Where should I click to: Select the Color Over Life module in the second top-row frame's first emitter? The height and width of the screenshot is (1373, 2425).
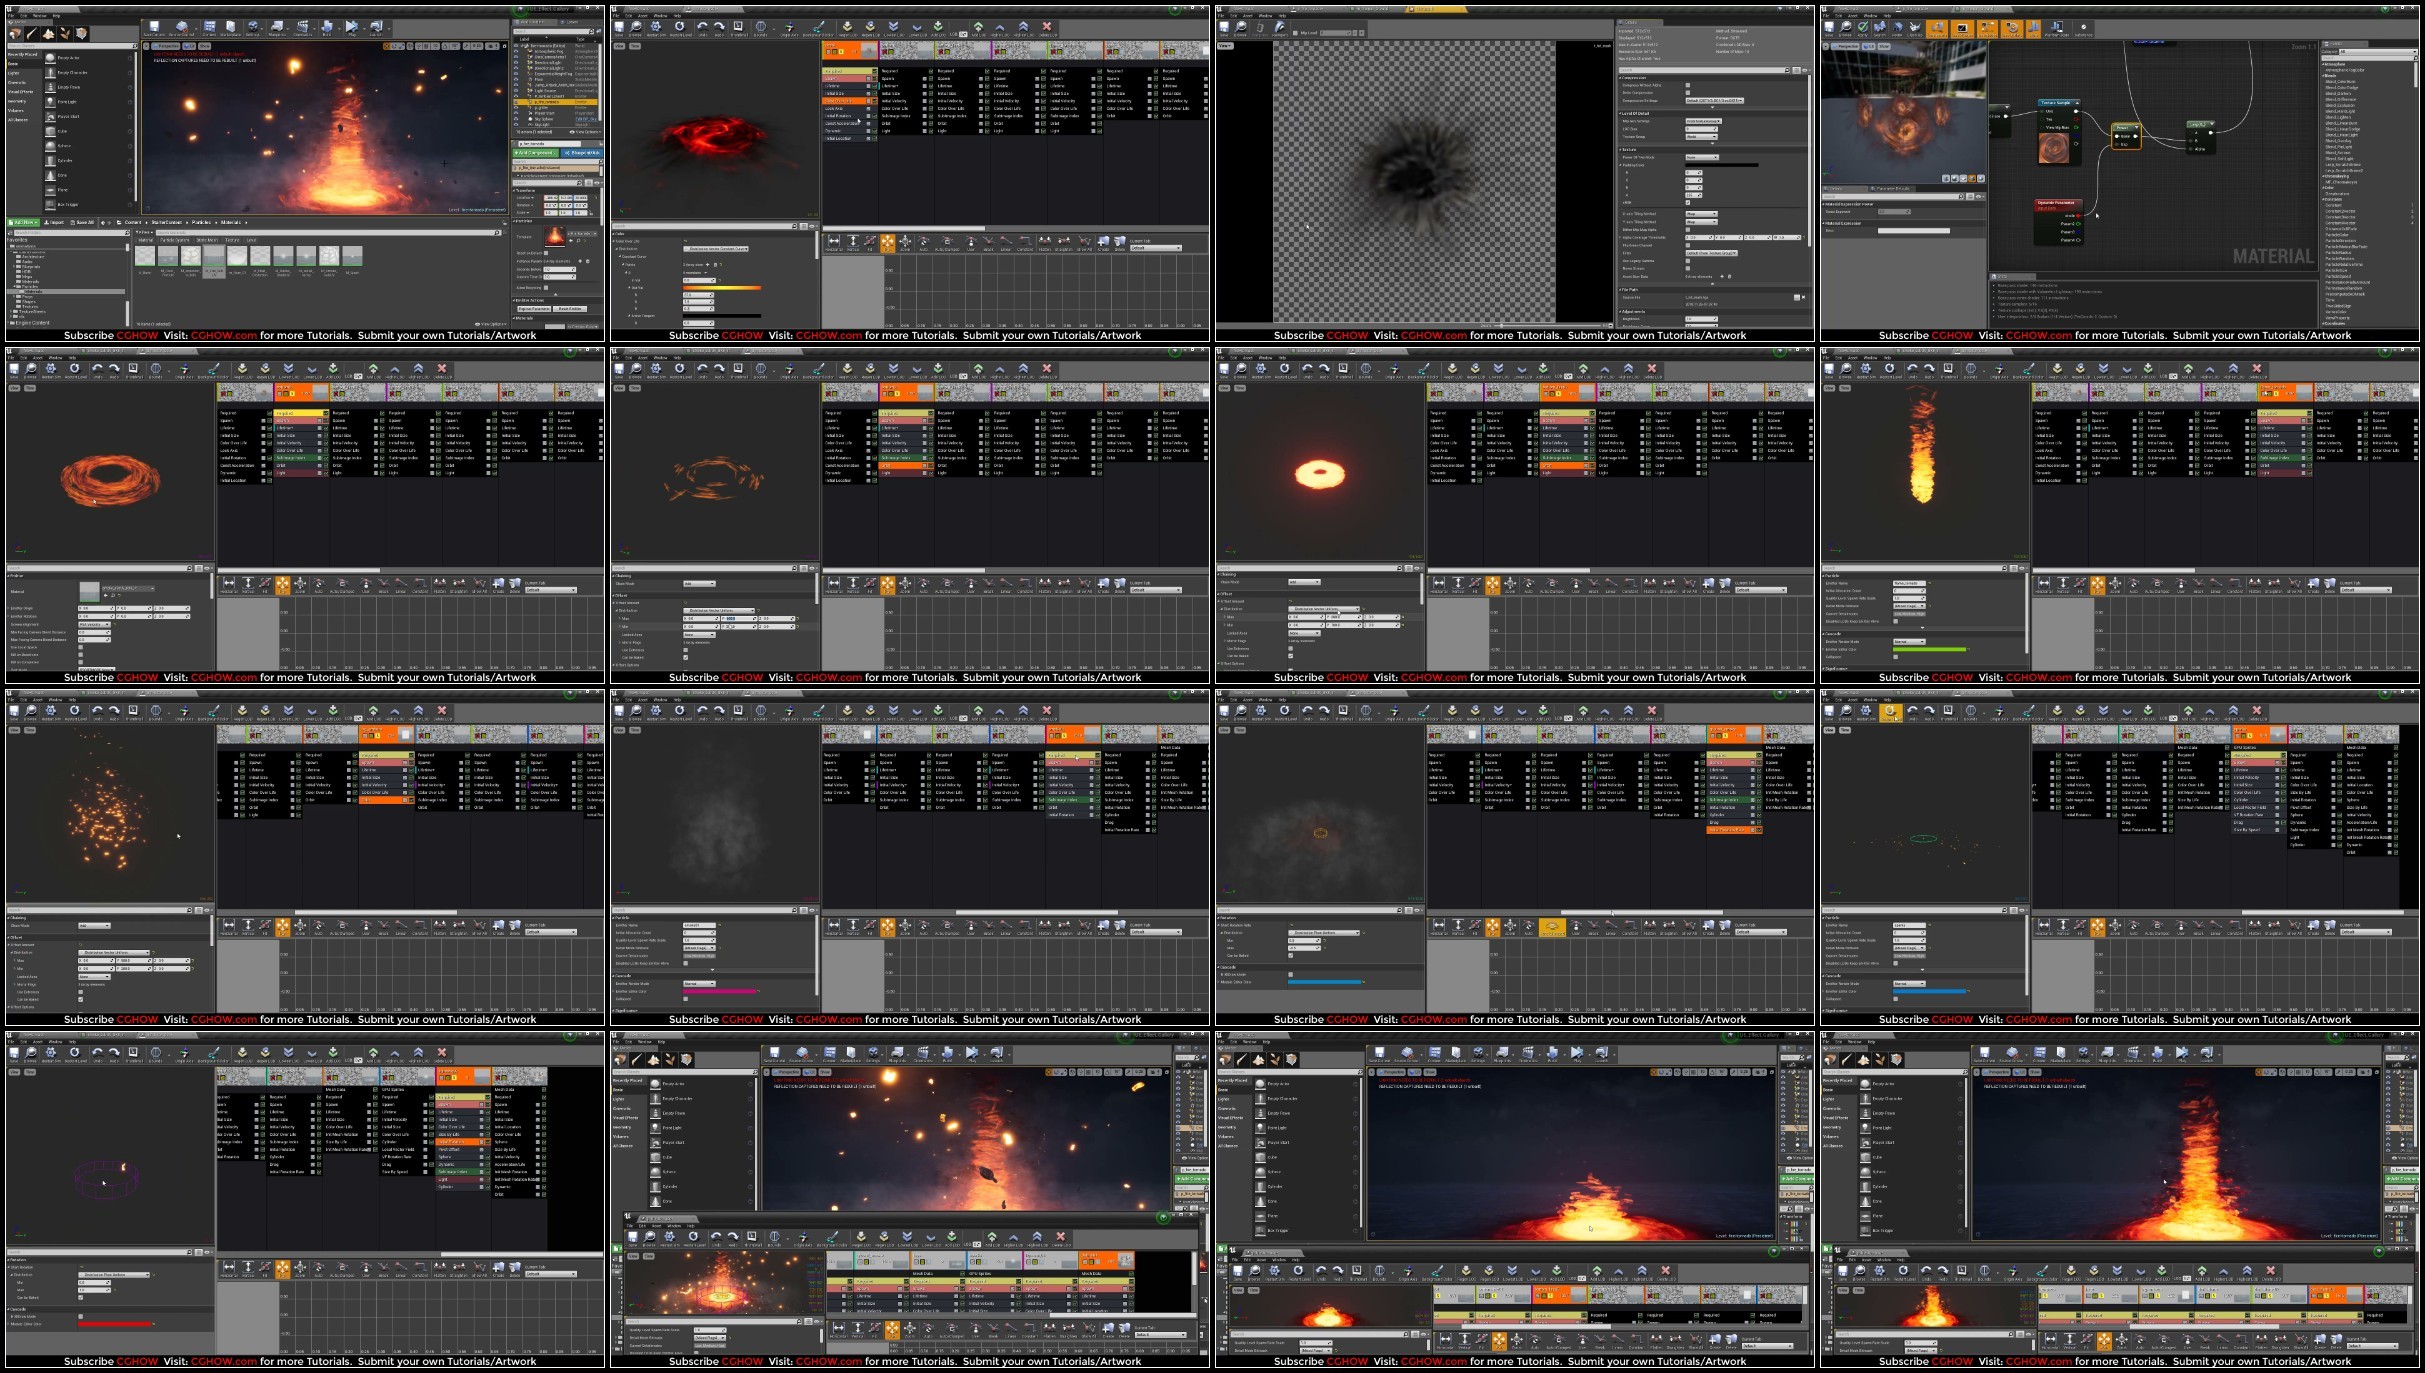pyautogui.click(x=839, y=101)
